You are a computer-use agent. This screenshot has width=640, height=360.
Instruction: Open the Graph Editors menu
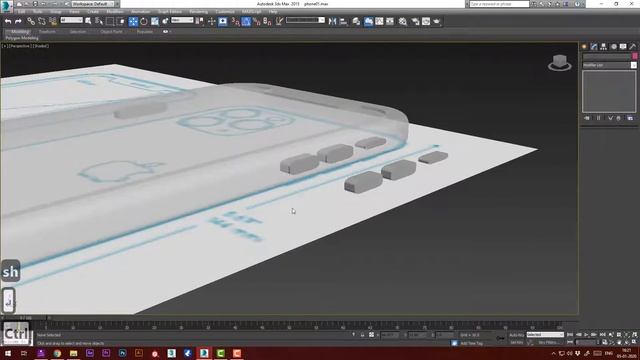169,12
